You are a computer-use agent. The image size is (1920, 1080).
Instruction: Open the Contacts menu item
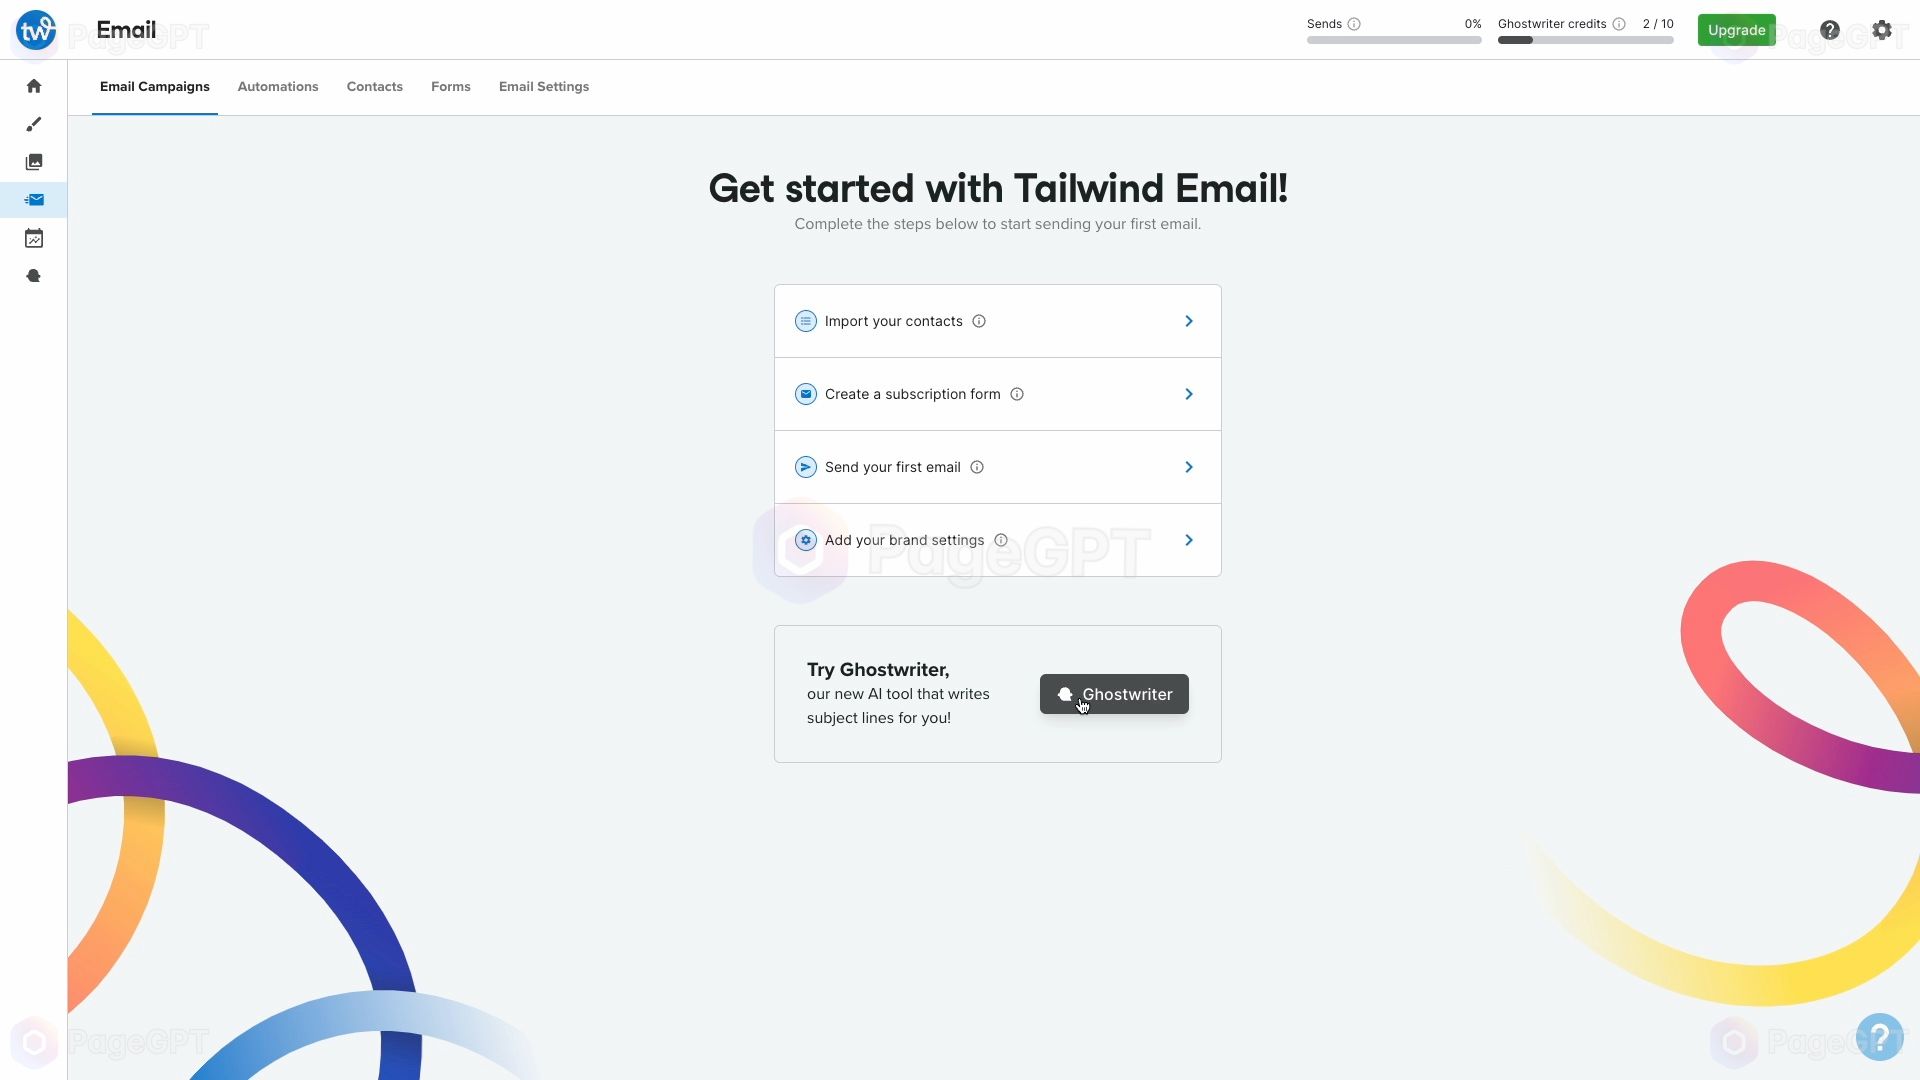[x=373, y=86]
